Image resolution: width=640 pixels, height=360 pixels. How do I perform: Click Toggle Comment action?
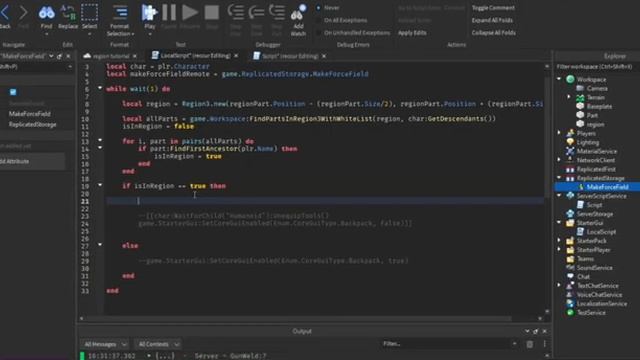click(493, 8)
